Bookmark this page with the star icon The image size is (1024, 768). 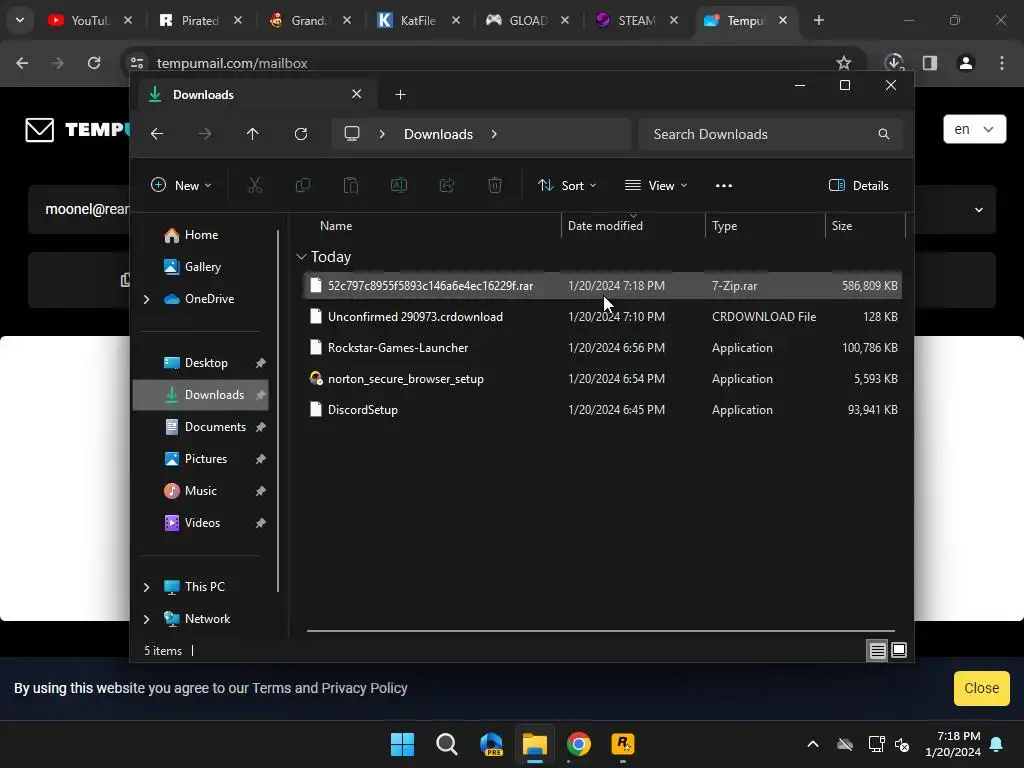[844, 63]
